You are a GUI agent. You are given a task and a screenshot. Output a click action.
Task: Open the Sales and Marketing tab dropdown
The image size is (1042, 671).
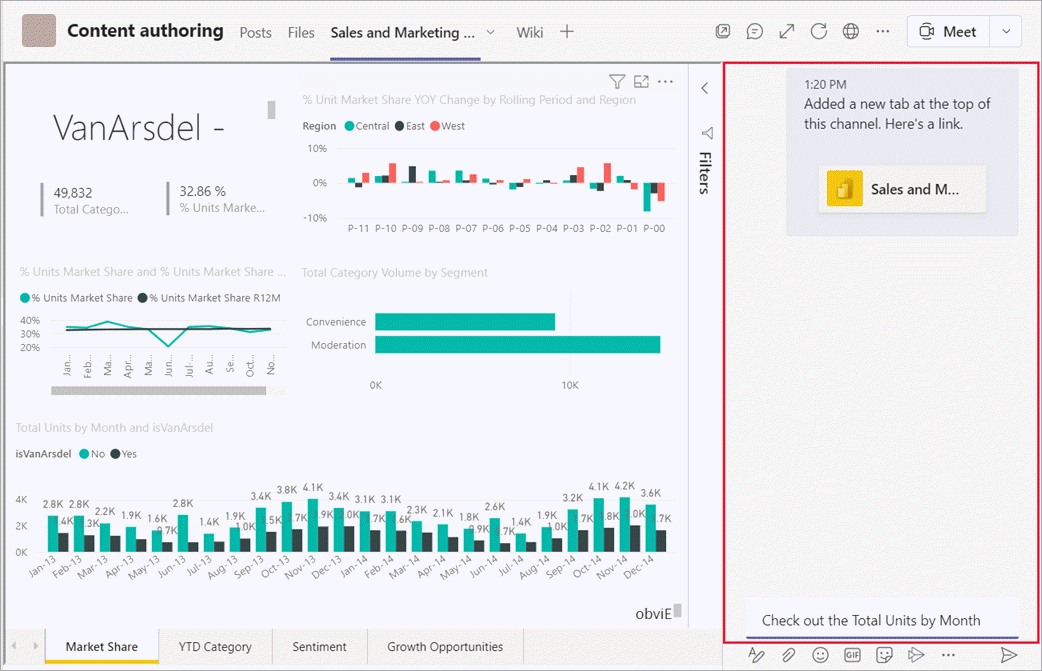[491, 32]
